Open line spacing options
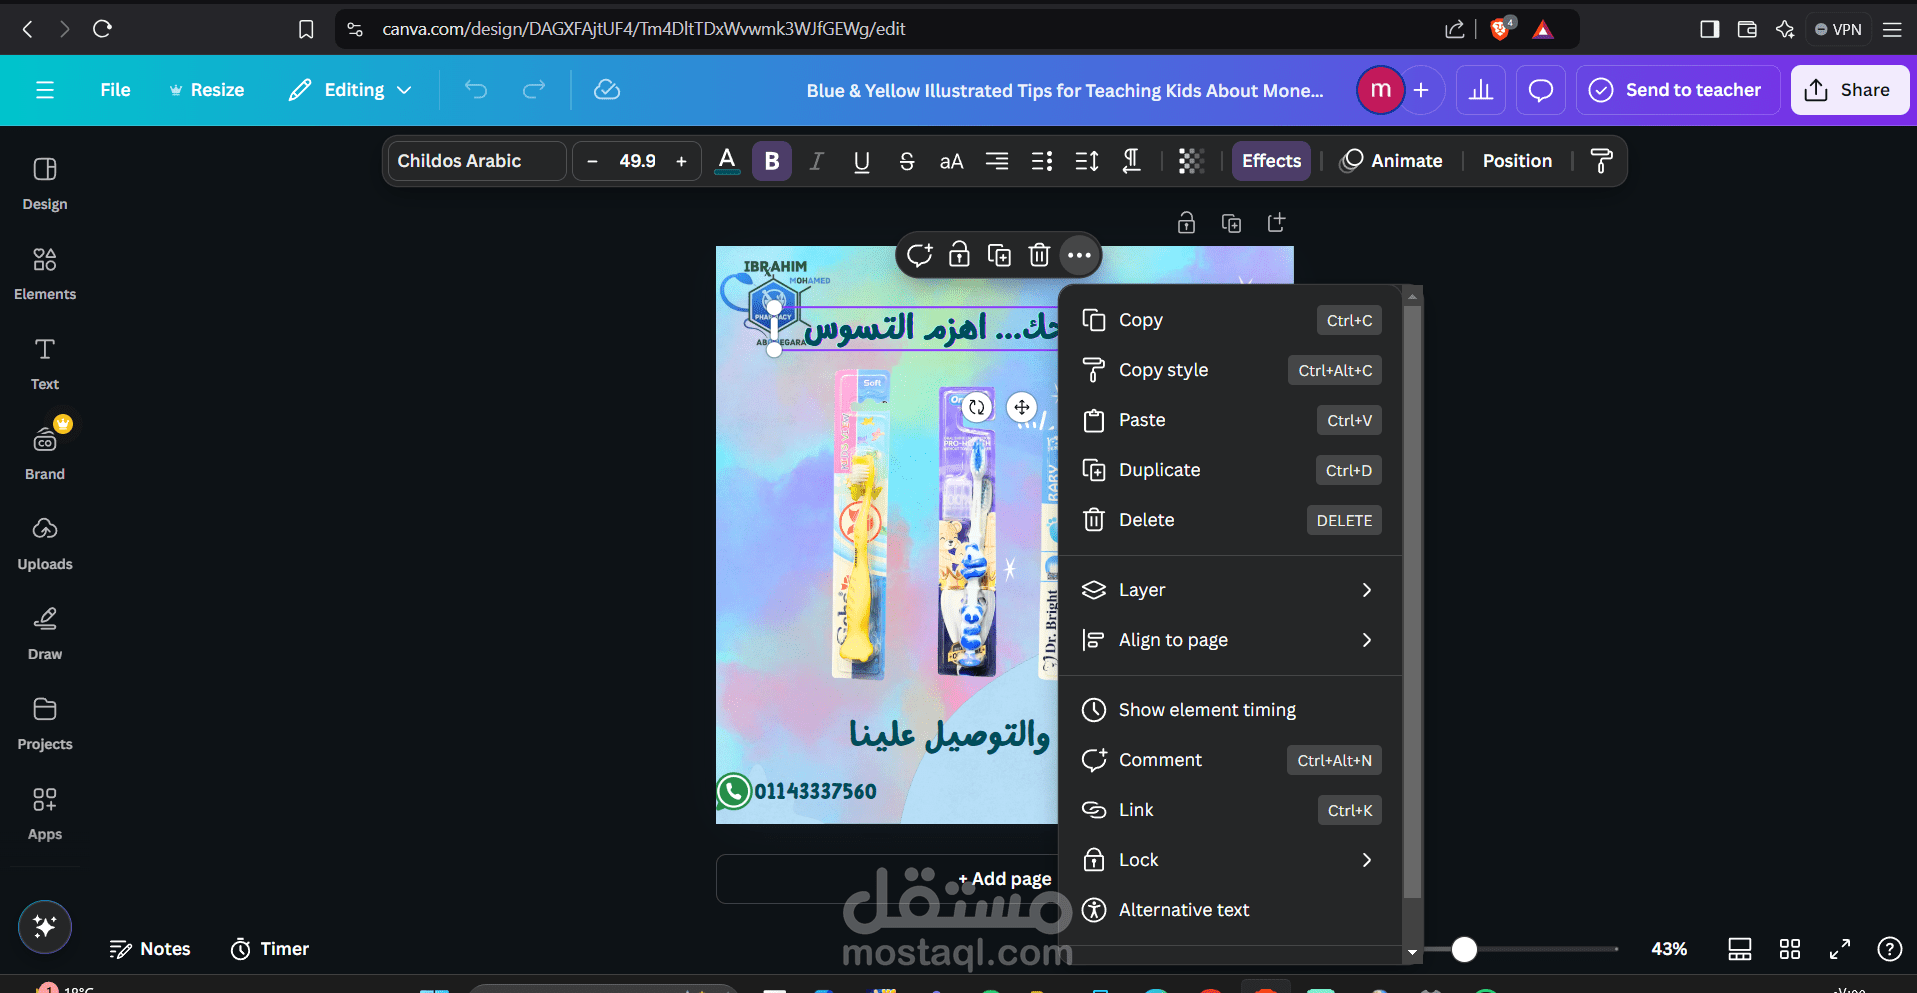 [1087, 161]
